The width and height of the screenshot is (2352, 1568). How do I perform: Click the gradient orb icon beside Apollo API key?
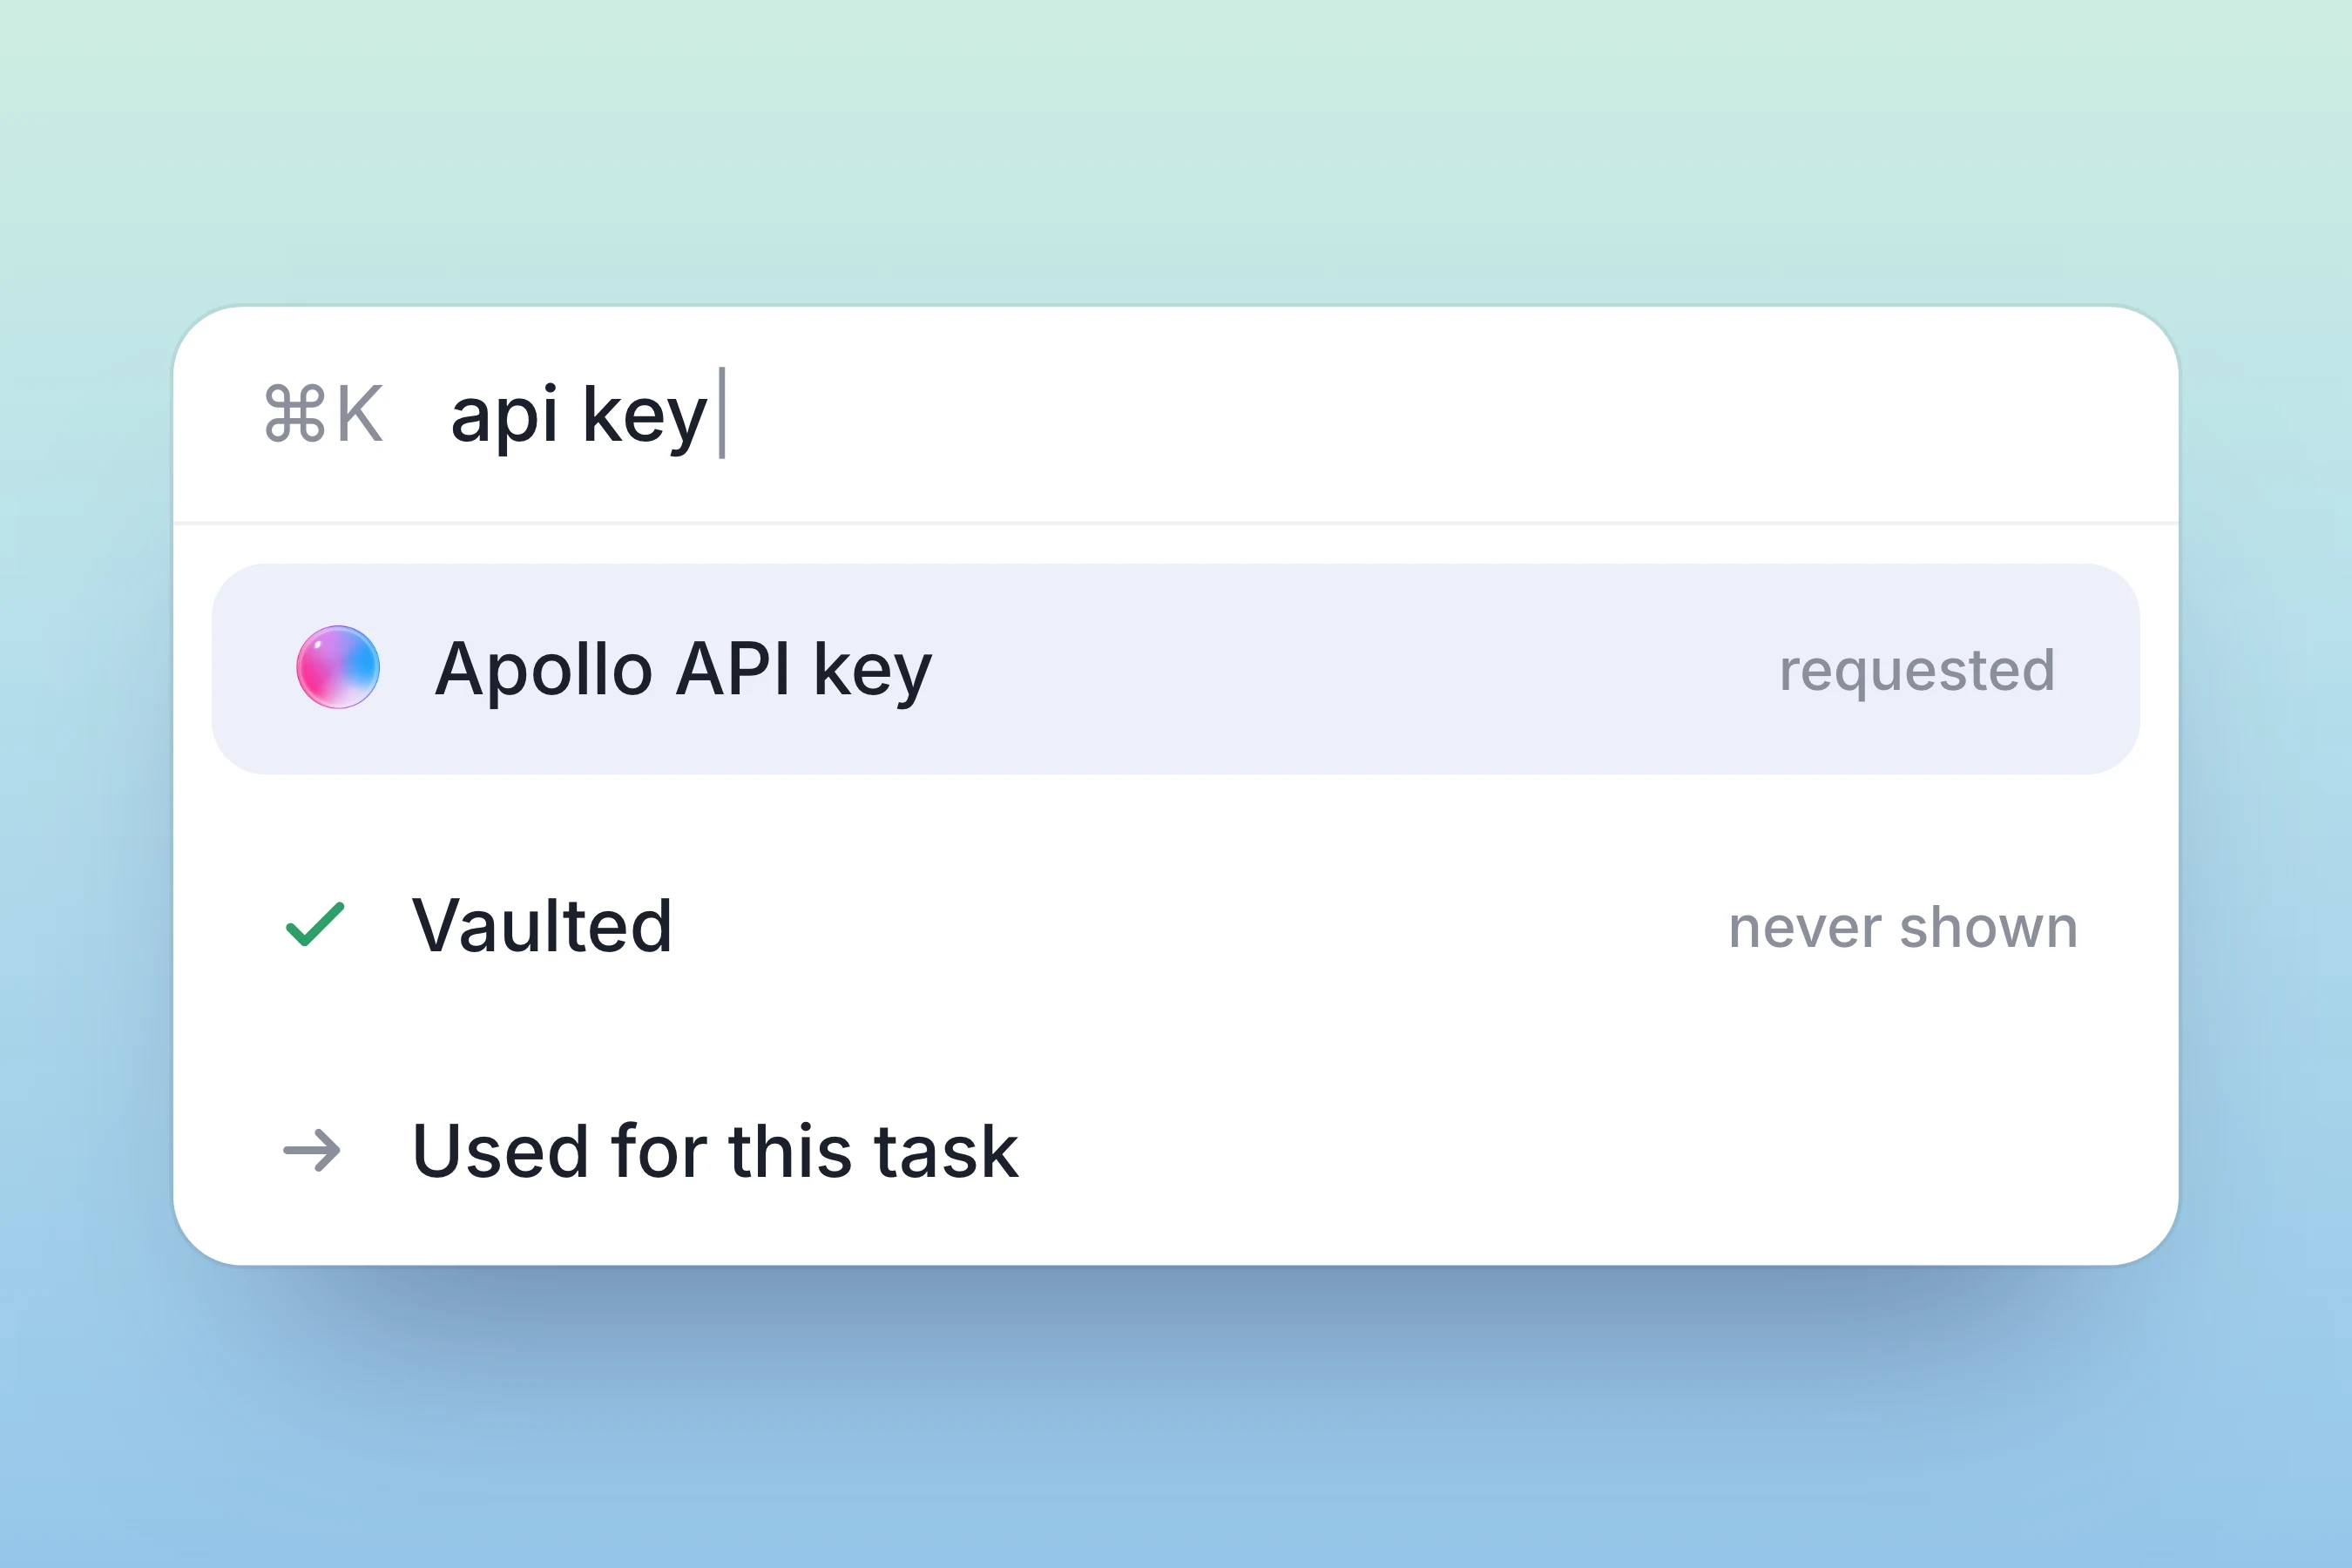click(x=338, y=668)
